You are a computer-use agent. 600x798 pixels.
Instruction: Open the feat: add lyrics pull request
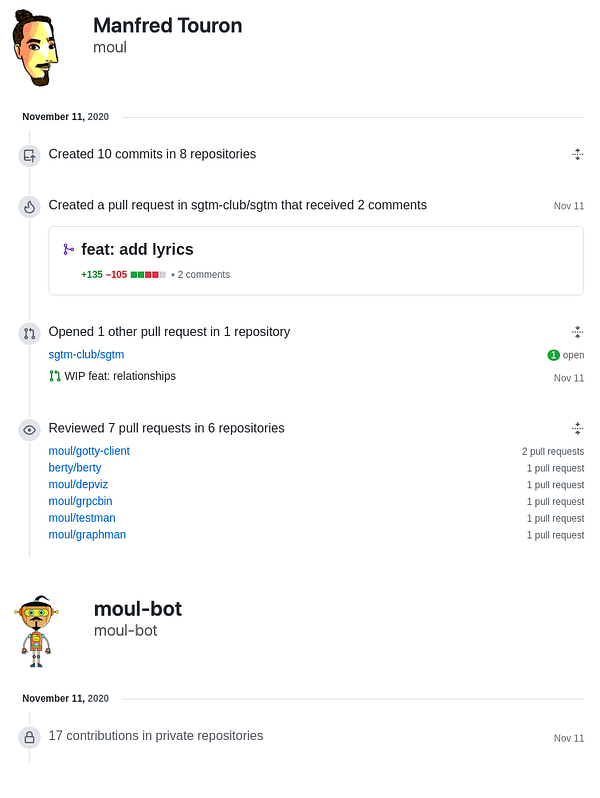tap(137, 250)
